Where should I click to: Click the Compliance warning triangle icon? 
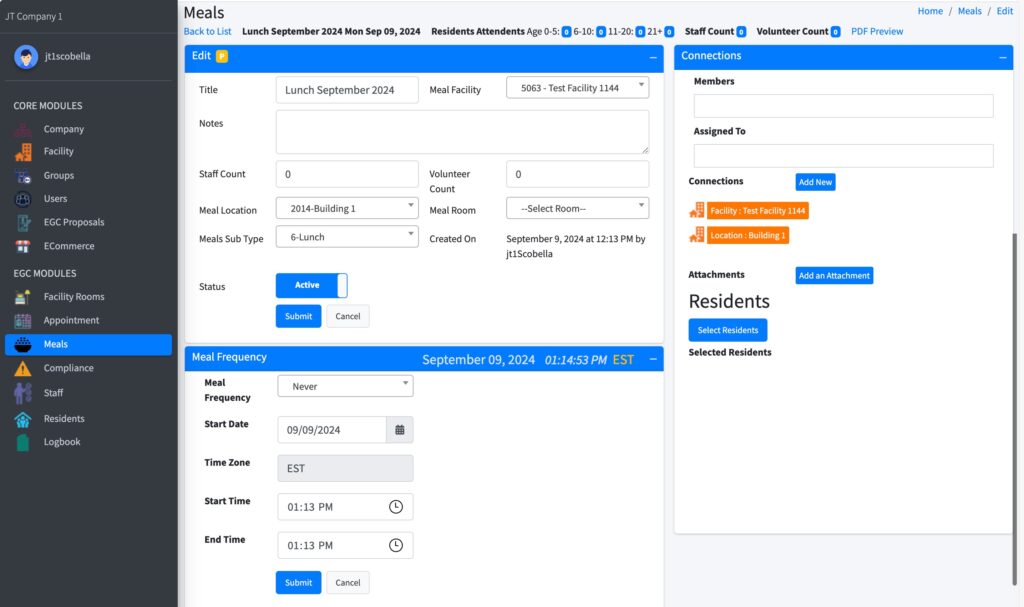pyautogui.click(x=23, y=369)
